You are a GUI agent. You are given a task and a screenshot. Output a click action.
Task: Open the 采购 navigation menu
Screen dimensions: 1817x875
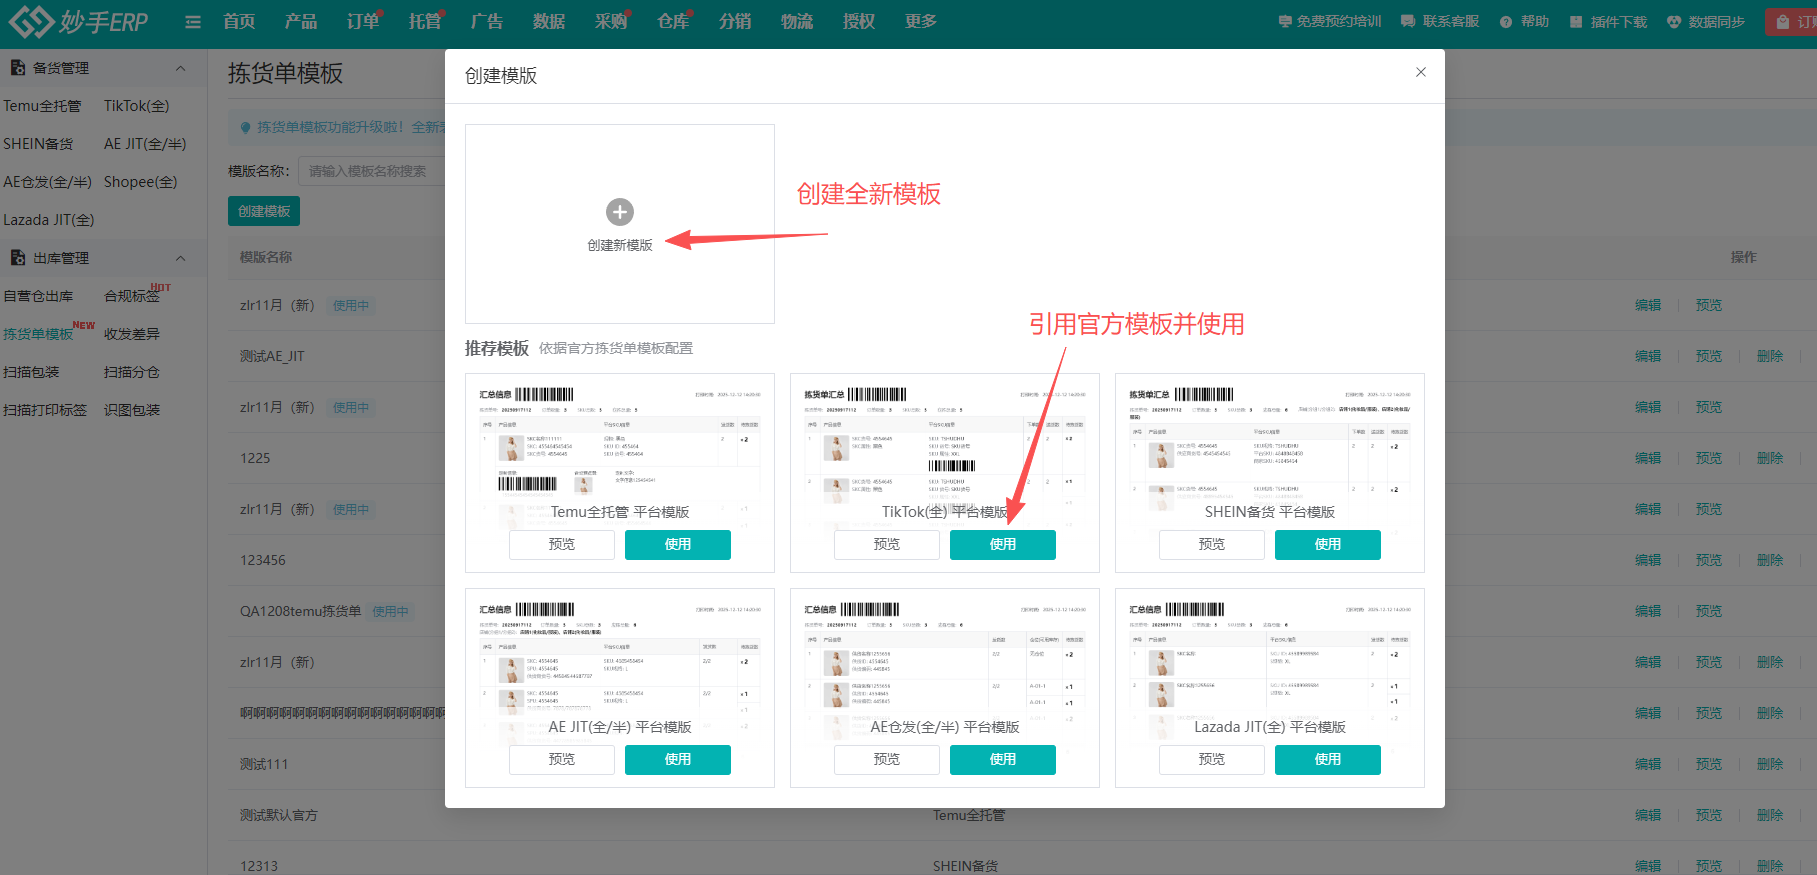pos(611,21)
